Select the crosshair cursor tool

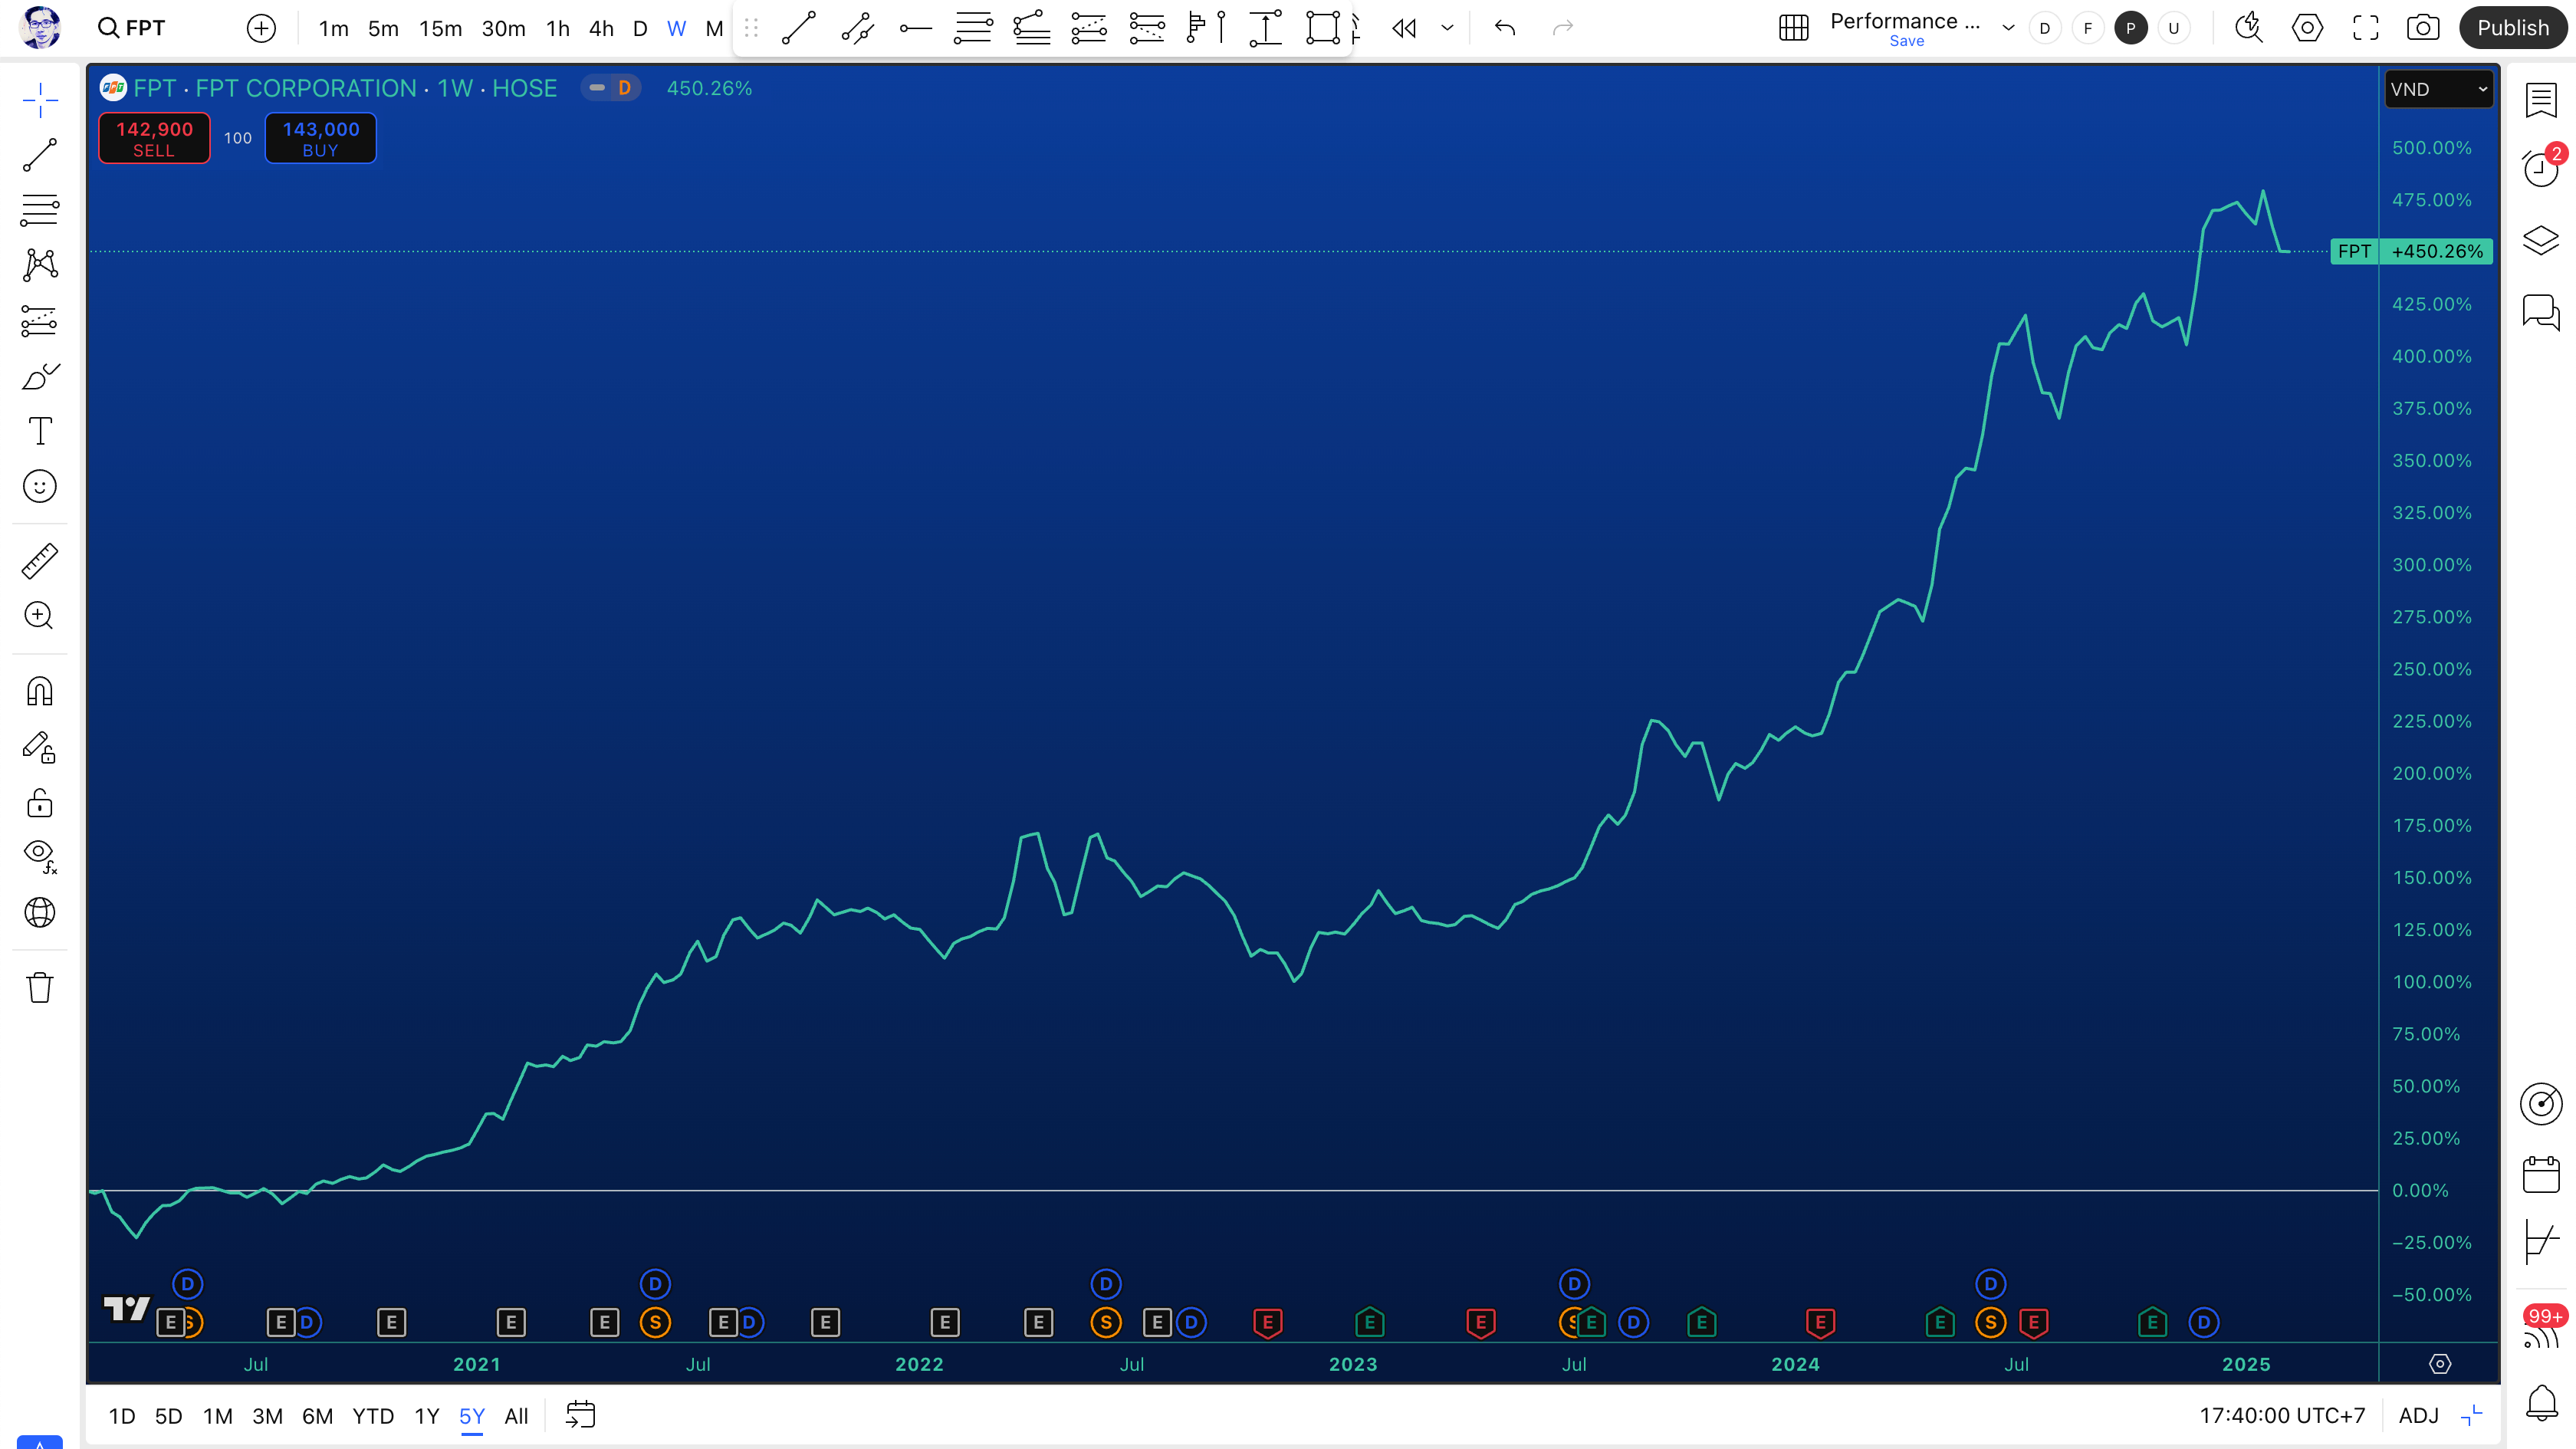(x=40, y=100)
